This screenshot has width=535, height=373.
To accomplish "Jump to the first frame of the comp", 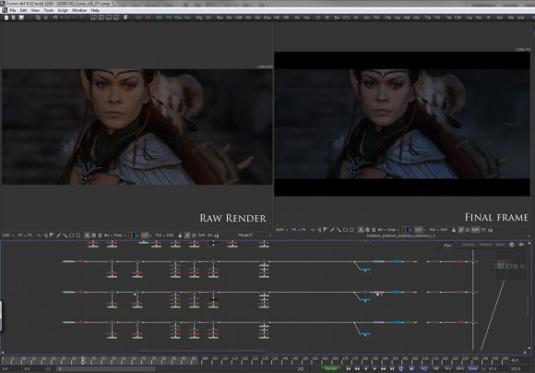I will click(x=348, y=369).
